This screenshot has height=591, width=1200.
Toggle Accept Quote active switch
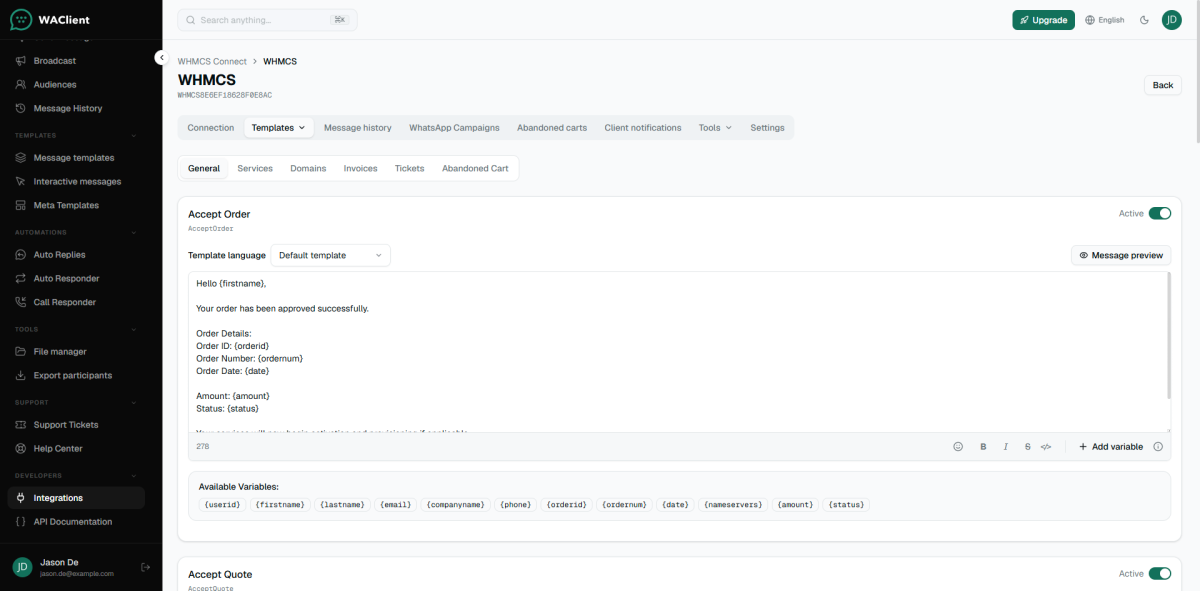click(1160, 574)
